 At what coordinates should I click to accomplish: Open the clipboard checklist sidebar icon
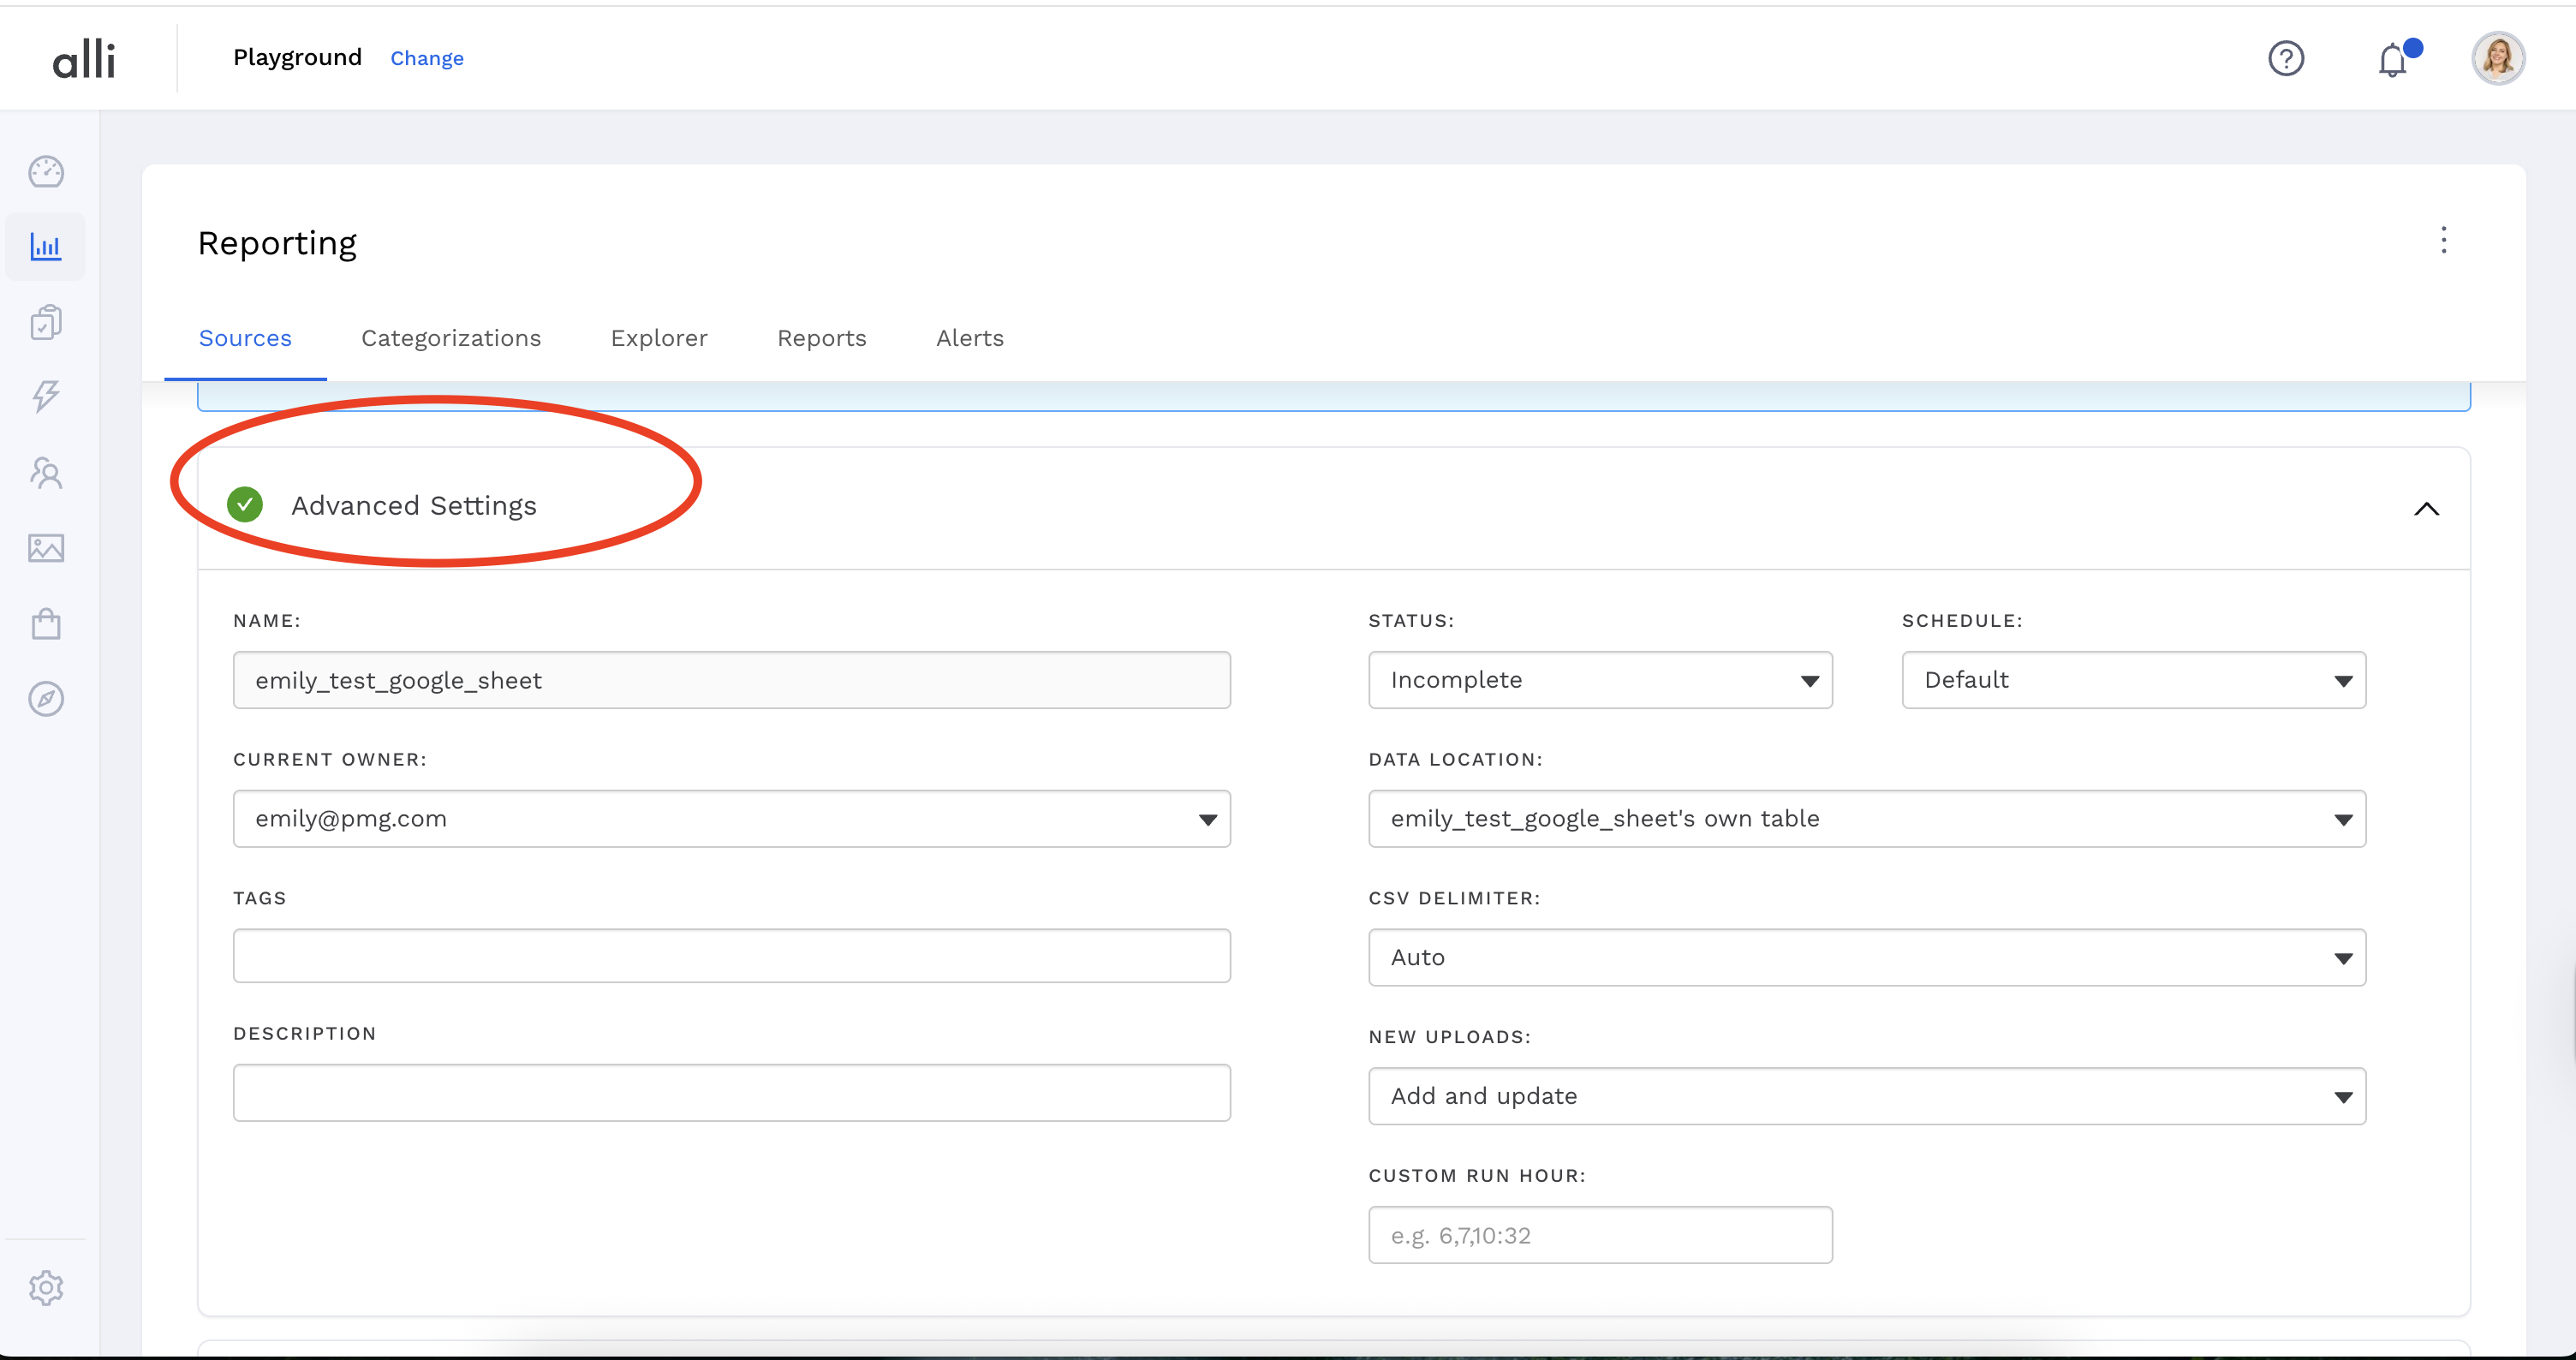46,322
